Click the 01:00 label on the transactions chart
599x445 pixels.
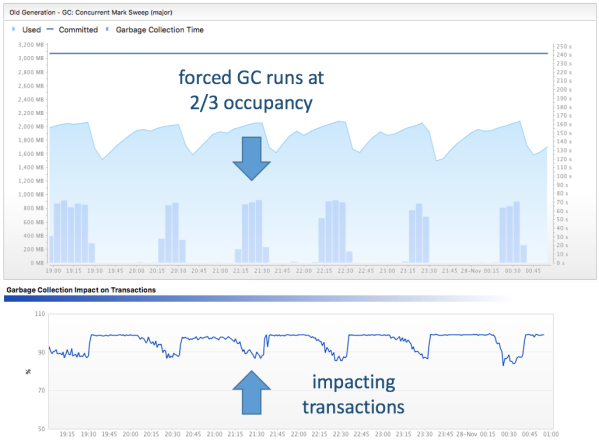tap(551, 434)
